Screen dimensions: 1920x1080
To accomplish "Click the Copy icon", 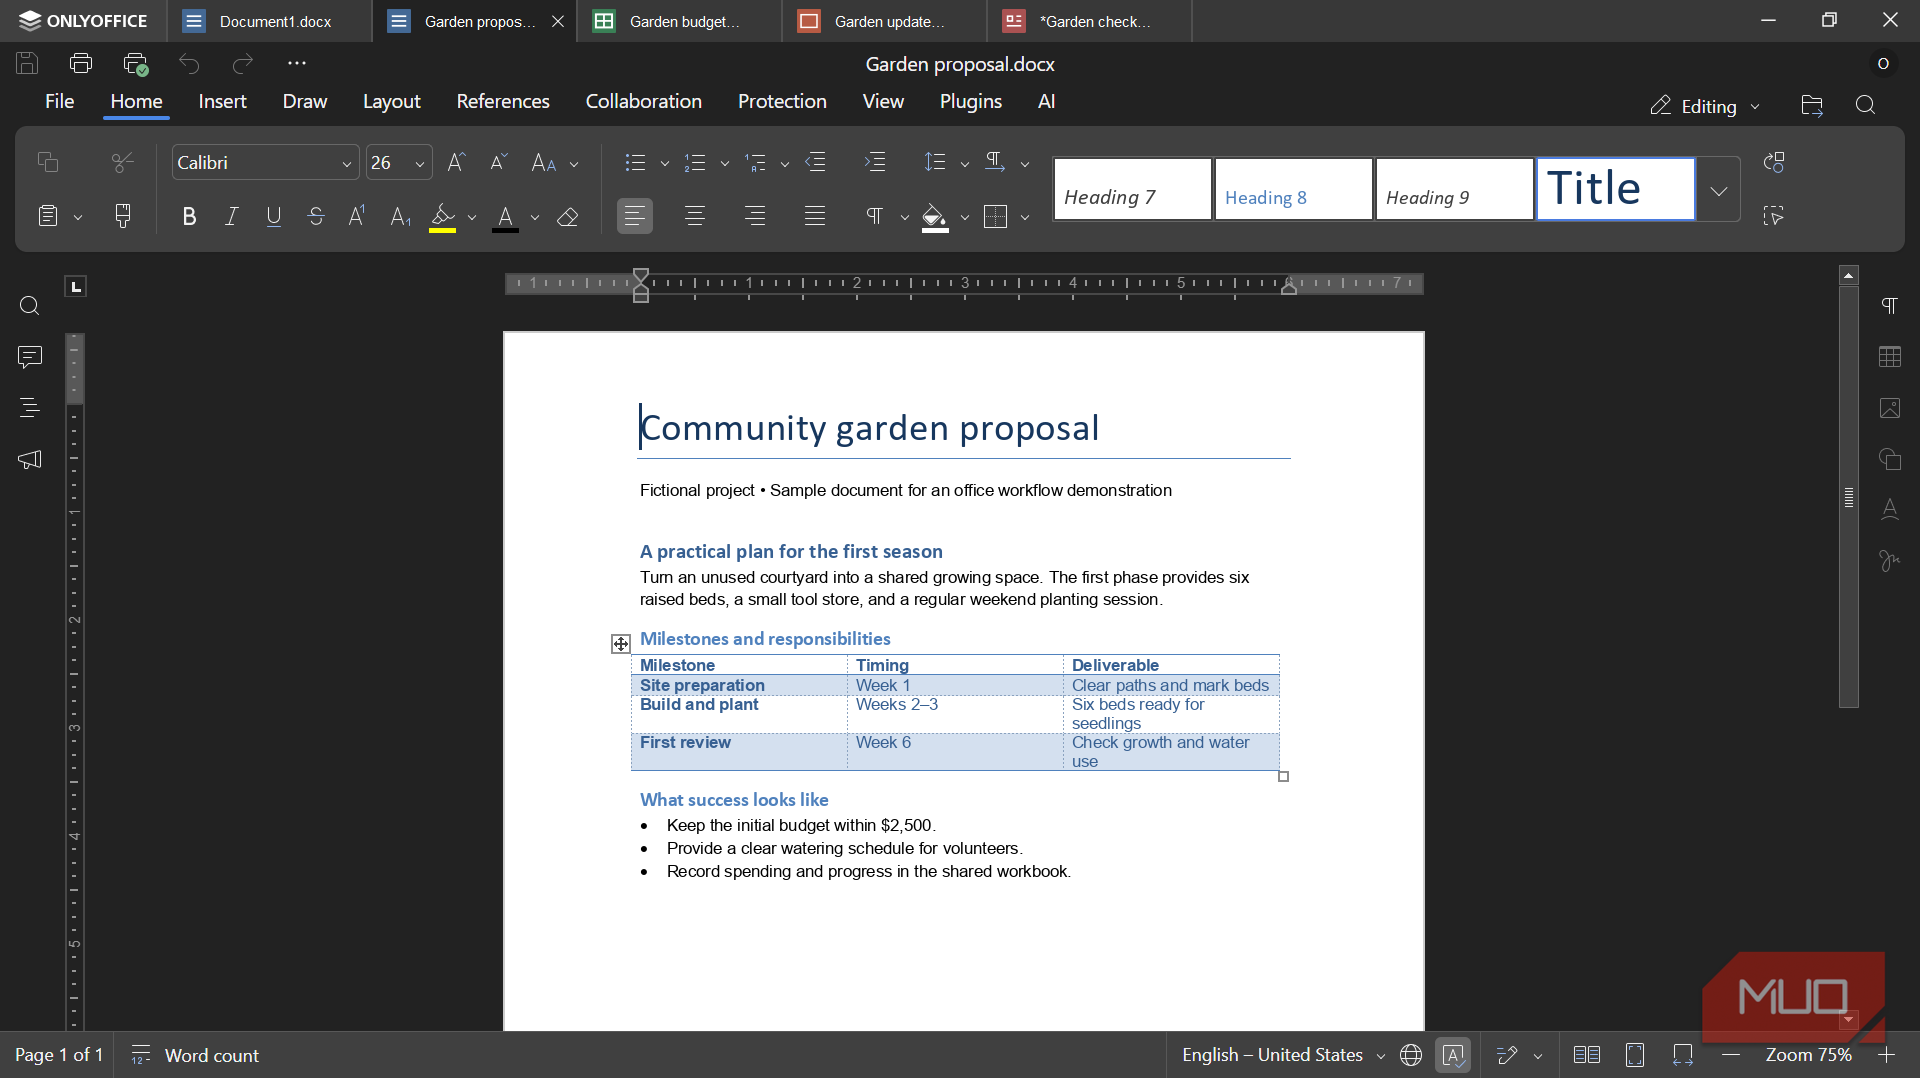I will click(47, 162).
